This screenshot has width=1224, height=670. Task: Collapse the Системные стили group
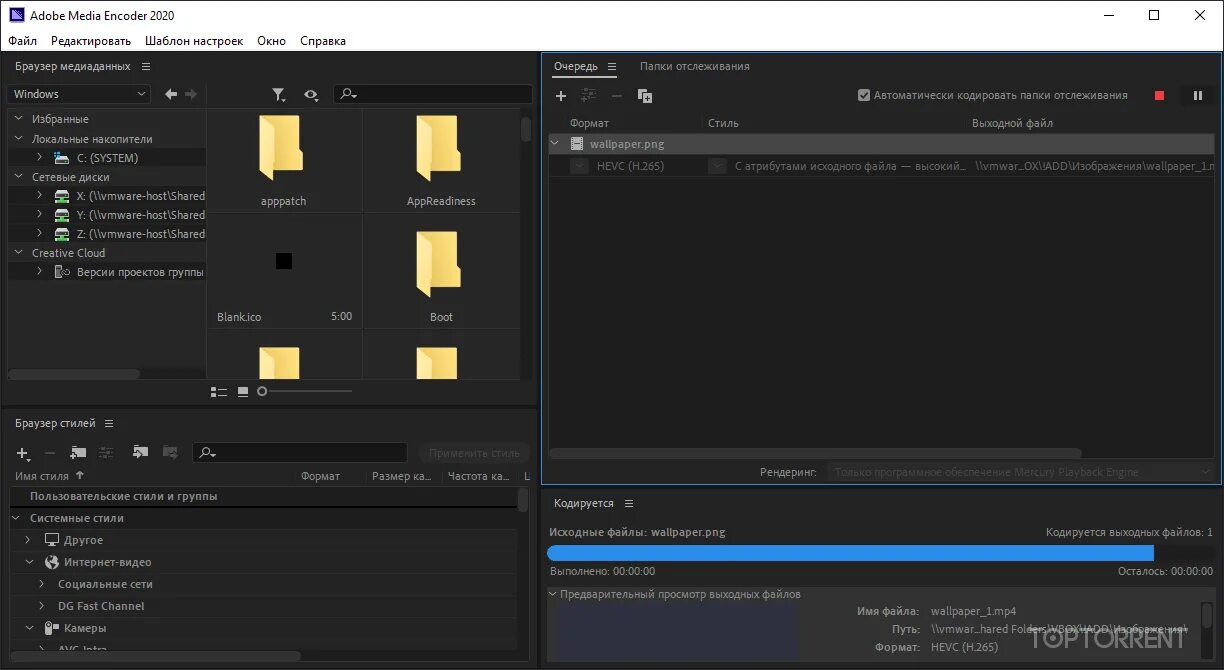tap(16, 518)
